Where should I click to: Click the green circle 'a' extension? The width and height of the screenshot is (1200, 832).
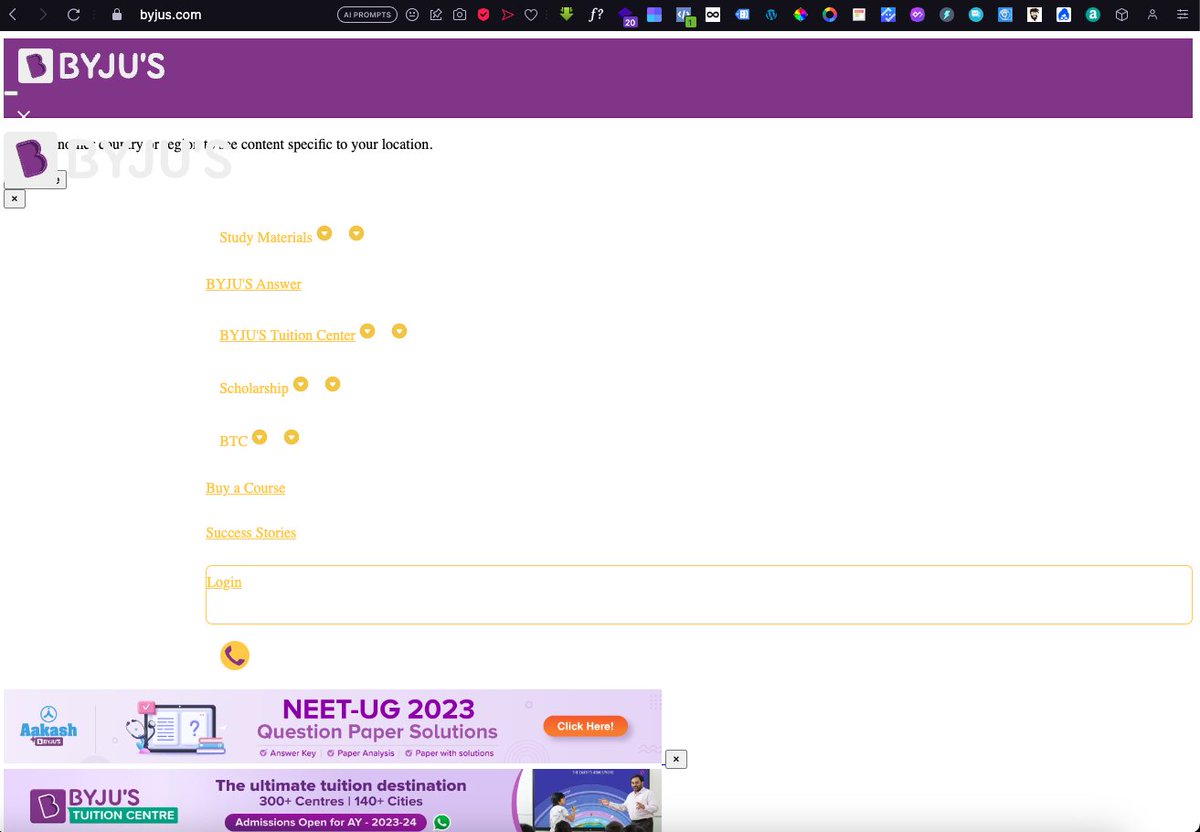(1092, 15)
